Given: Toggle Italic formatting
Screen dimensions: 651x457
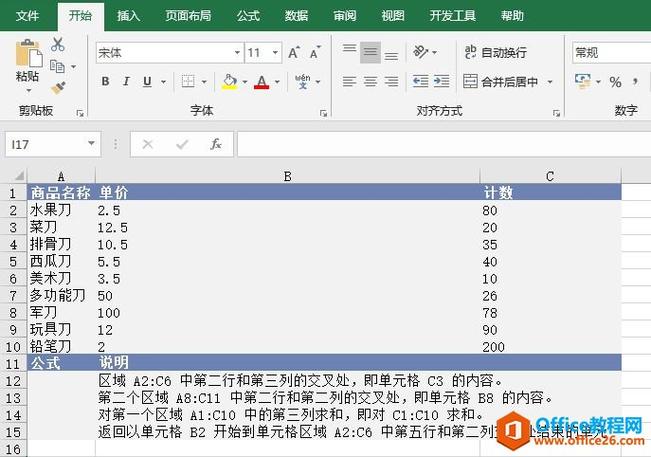Looking at the screenshot, I should tap(126, 81).
